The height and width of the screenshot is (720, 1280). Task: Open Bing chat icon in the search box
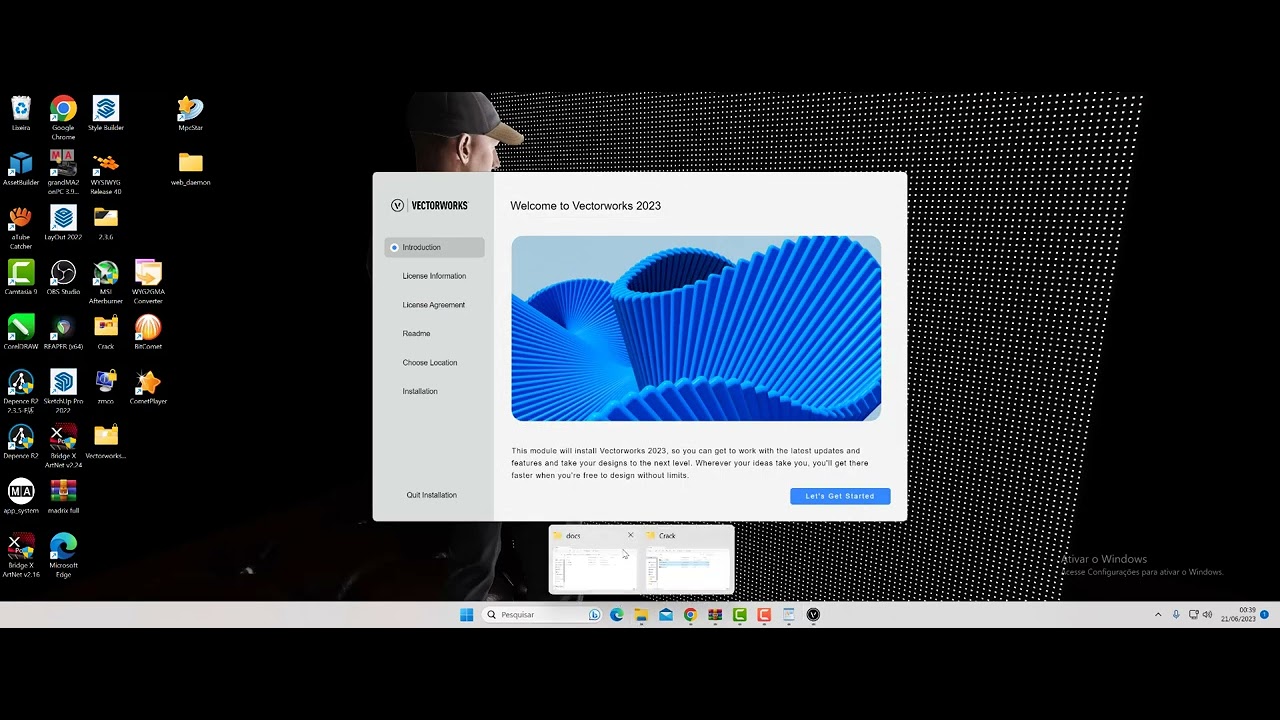click(594, 615)
